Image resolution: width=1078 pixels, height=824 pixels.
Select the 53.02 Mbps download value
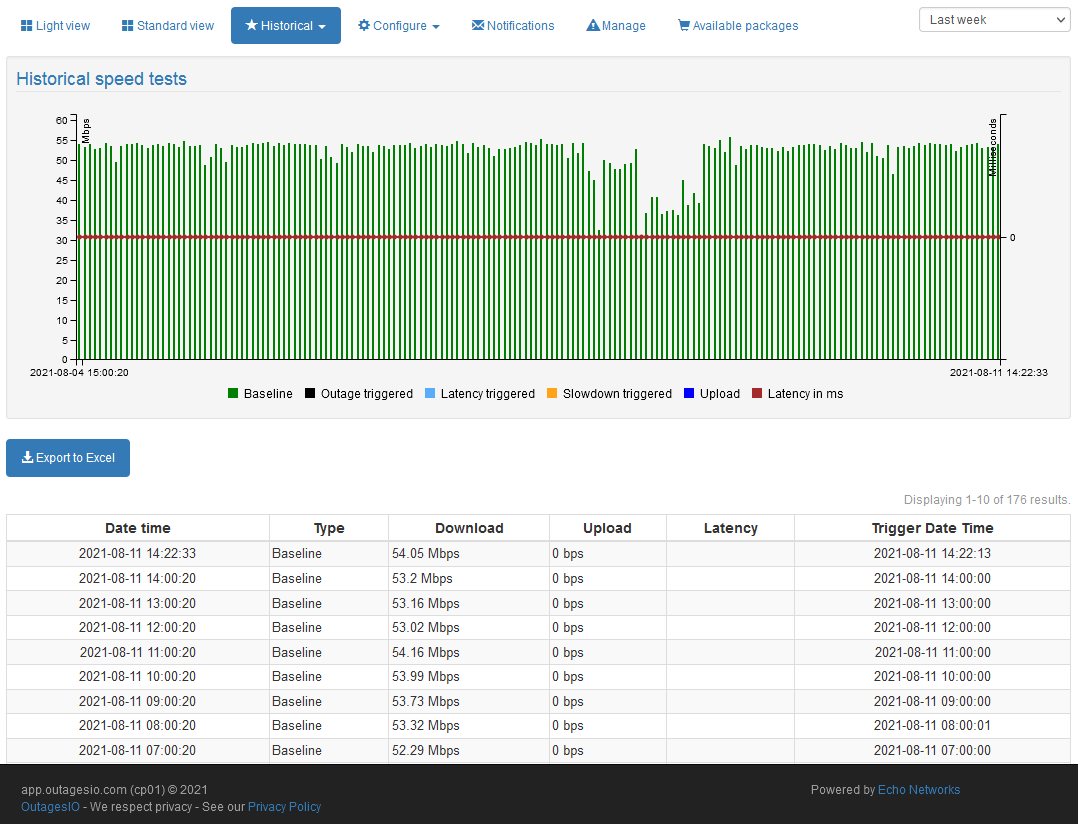tap(426, 627)
